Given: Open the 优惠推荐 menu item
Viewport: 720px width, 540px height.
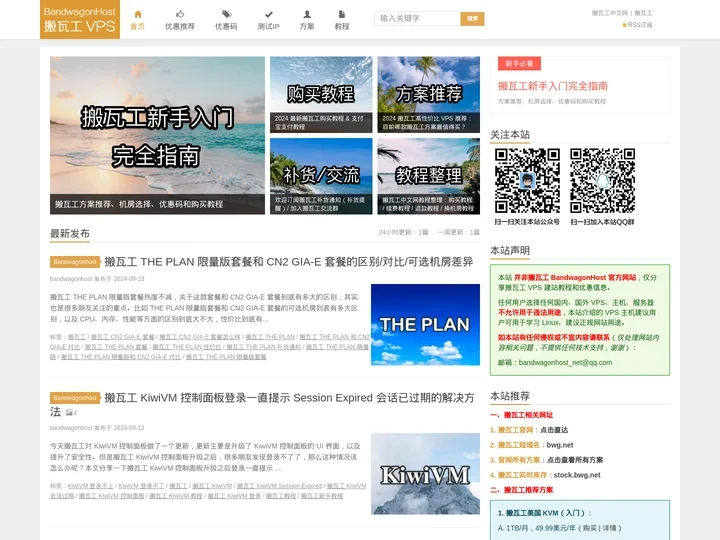Looking at the screenshot, I should [x=180, y=27].
